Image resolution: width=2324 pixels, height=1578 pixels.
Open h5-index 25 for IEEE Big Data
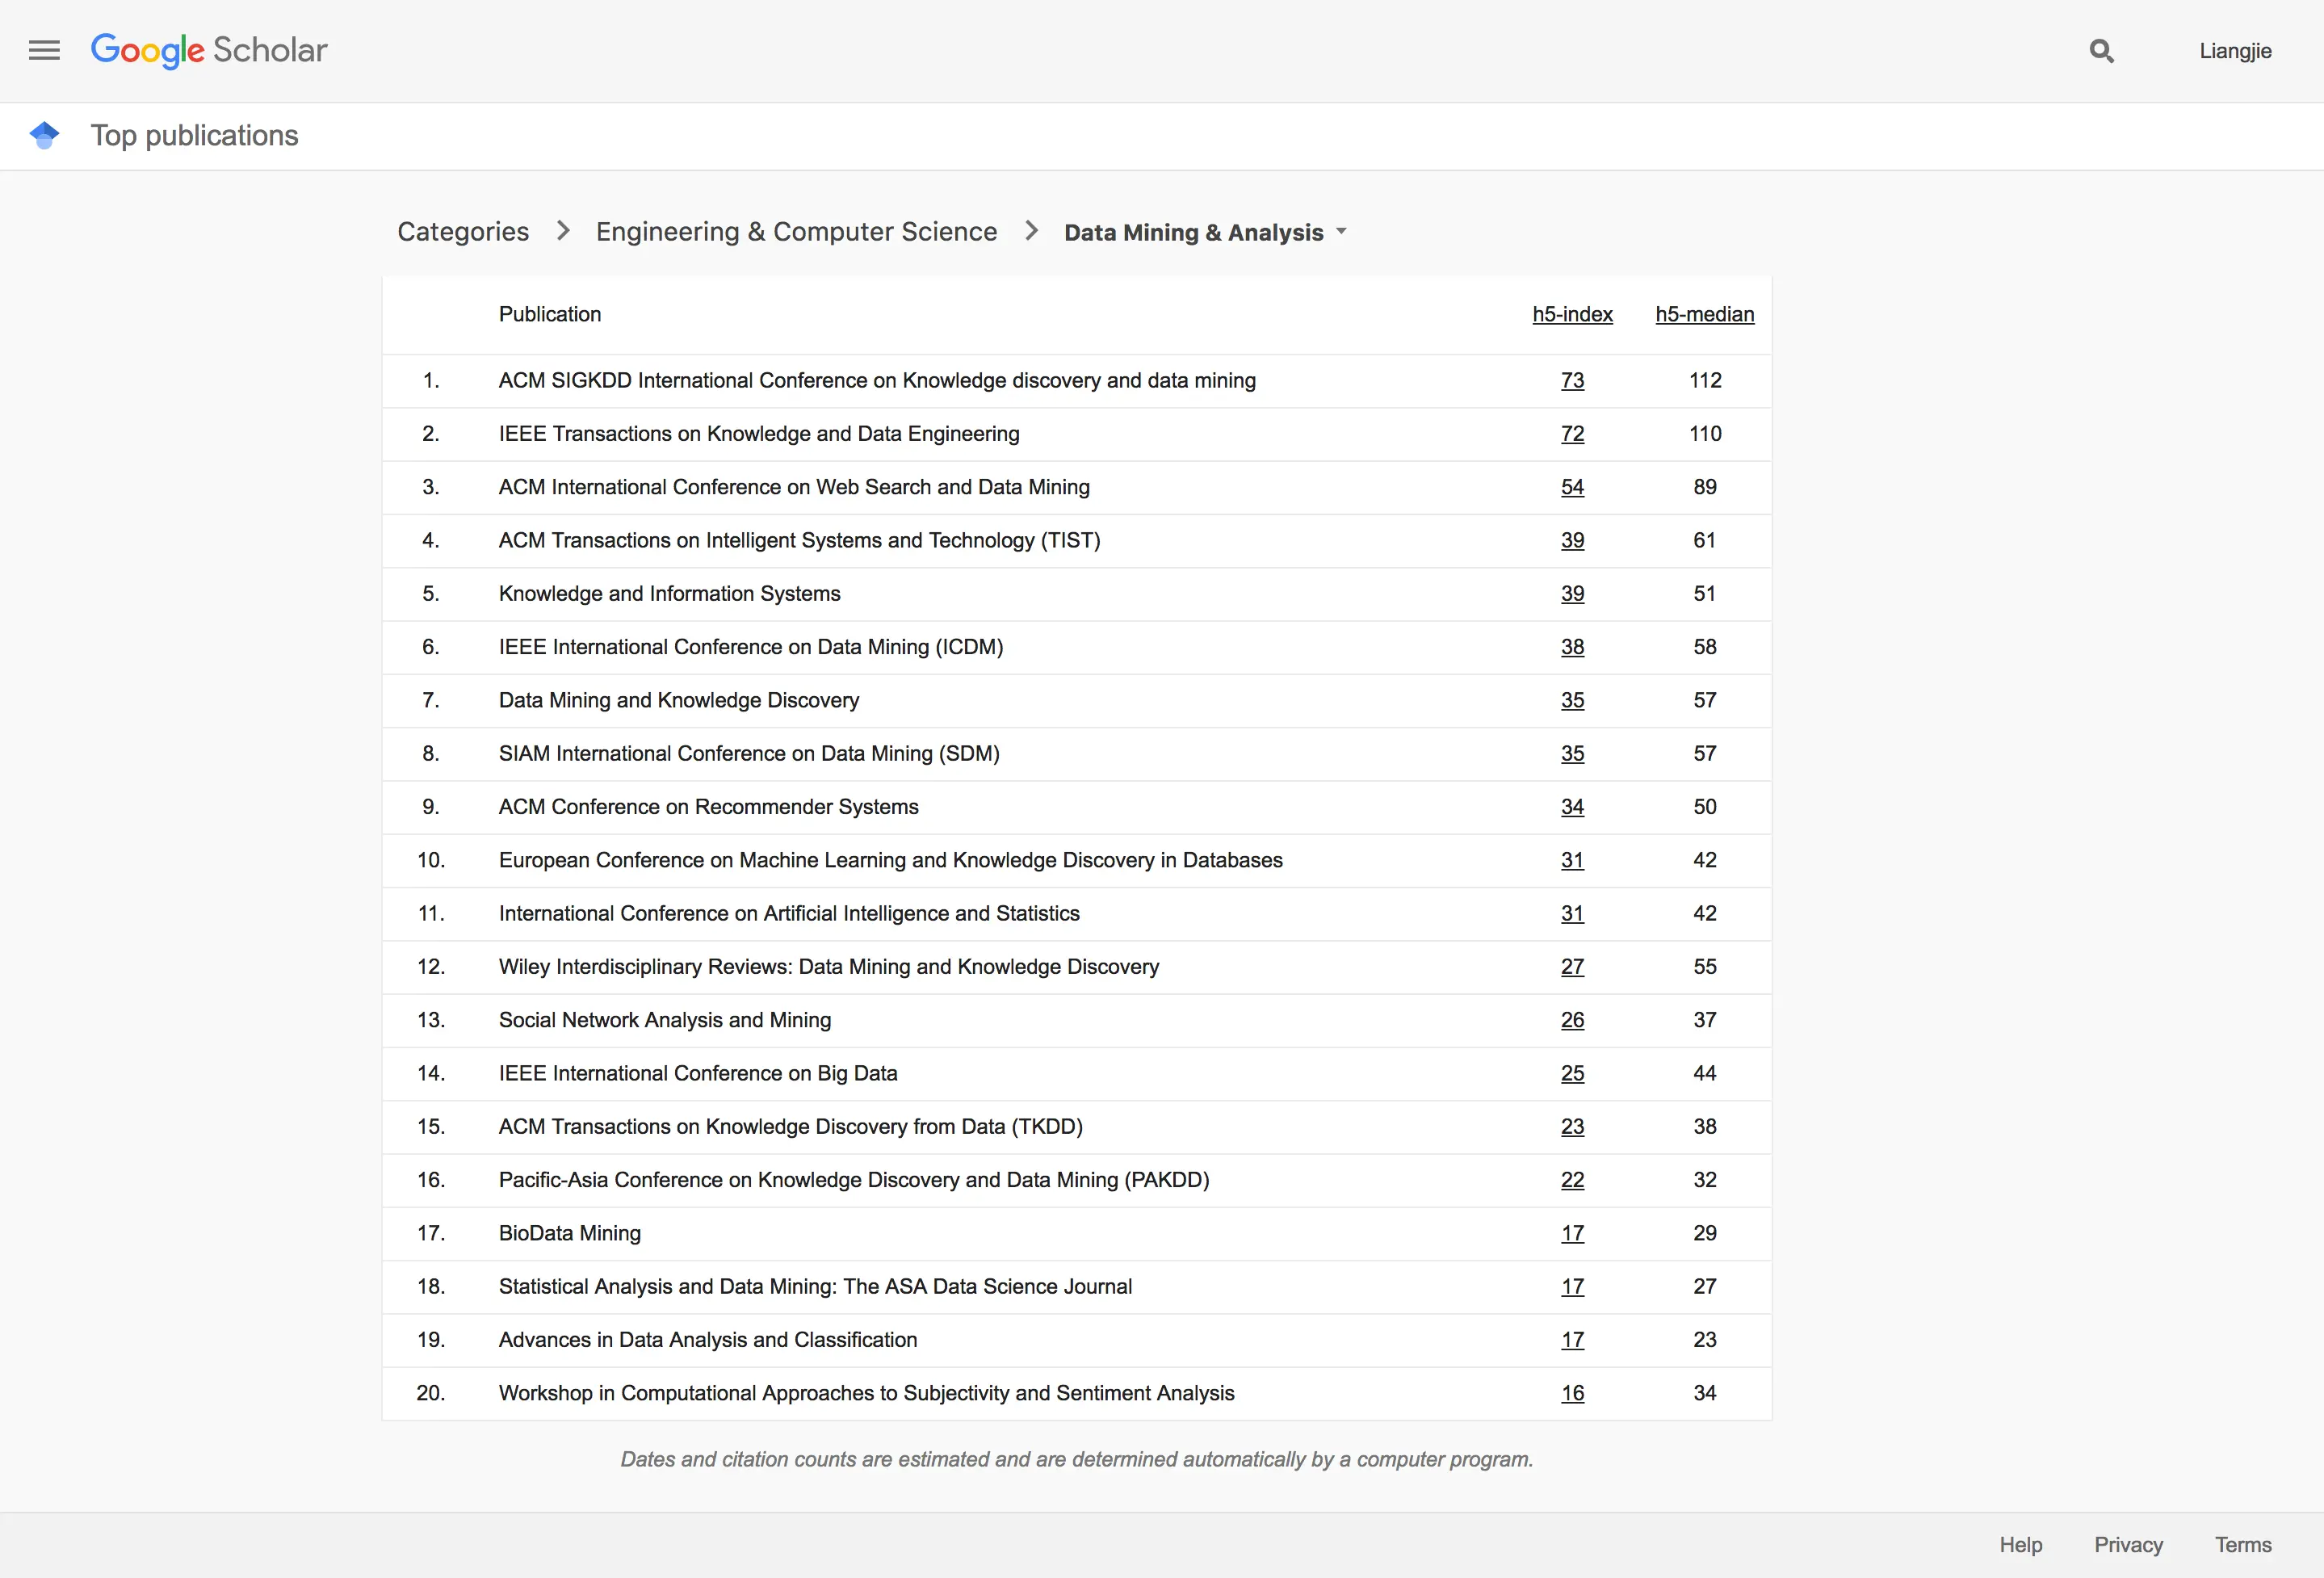pos(1572,1073)
